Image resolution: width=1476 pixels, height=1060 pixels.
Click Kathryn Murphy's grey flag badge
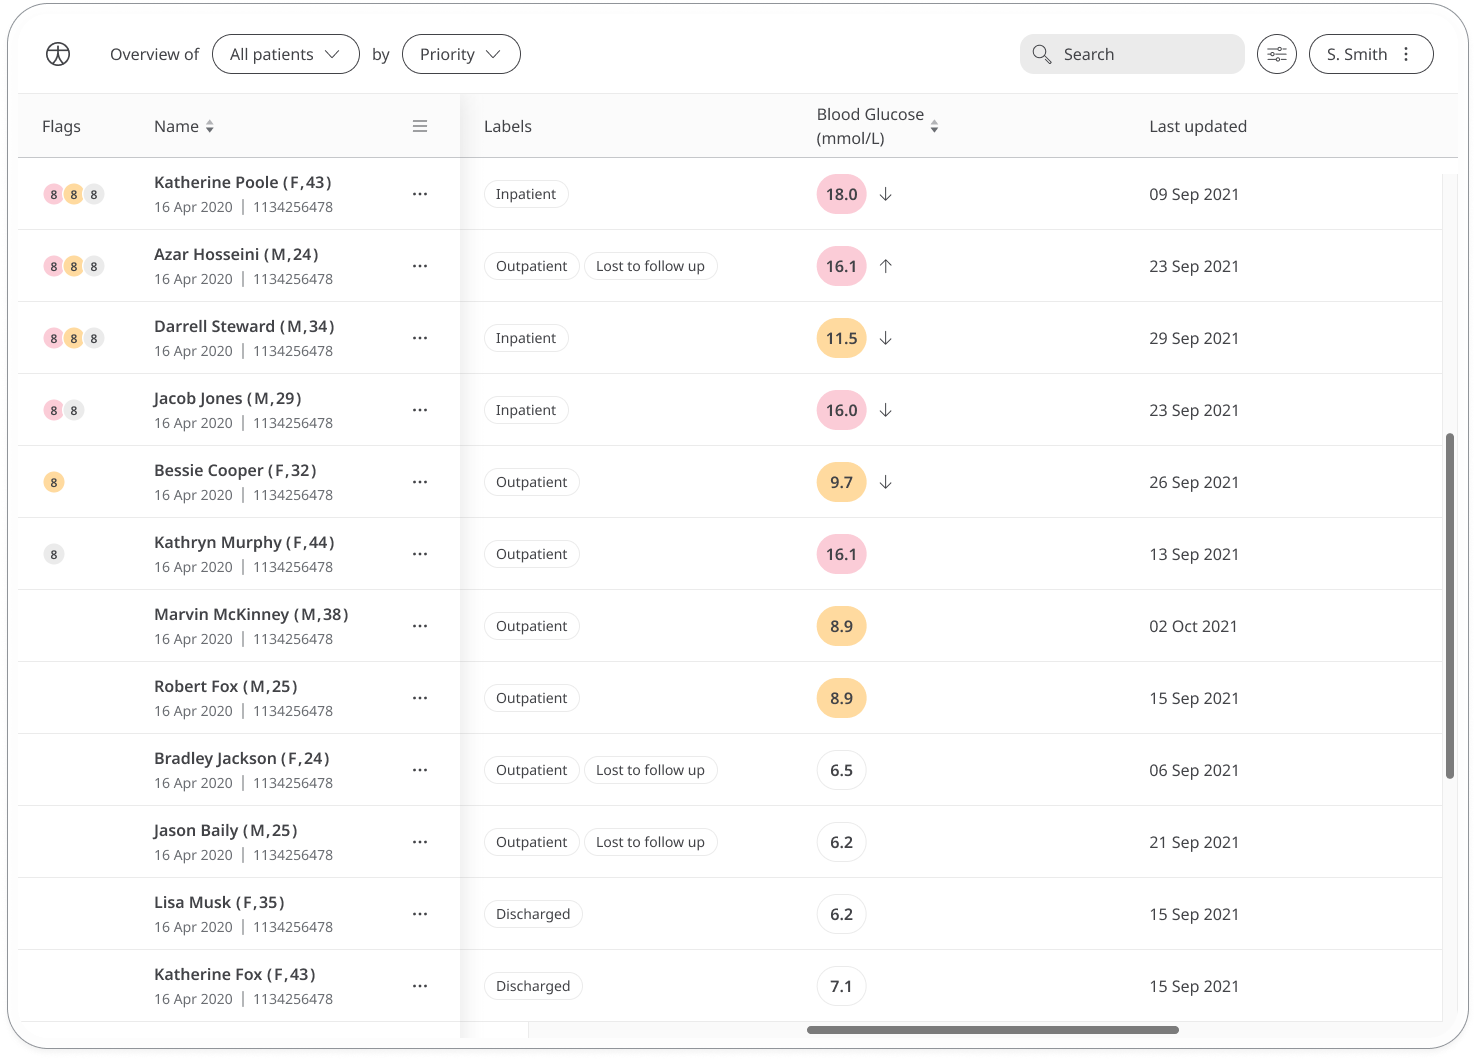[54, 554]
